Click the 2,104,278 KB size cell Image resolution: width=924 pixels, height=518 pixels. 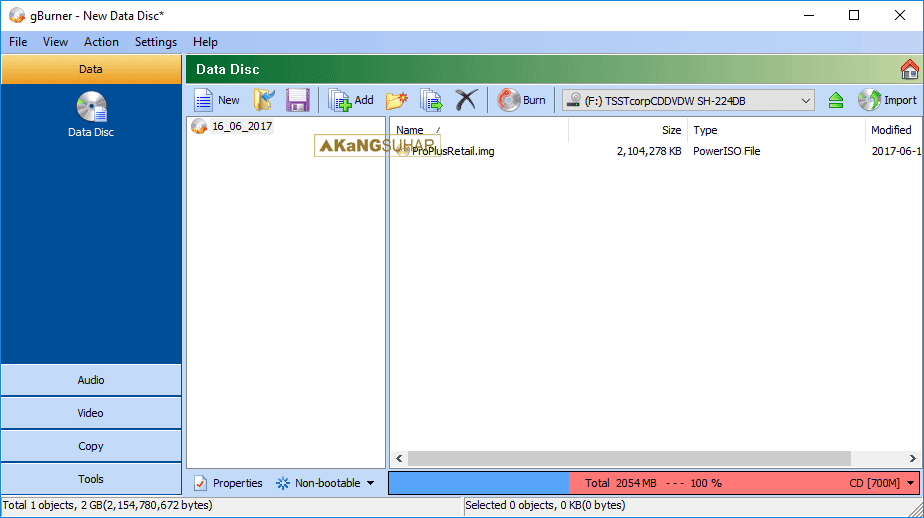point(649,151)
